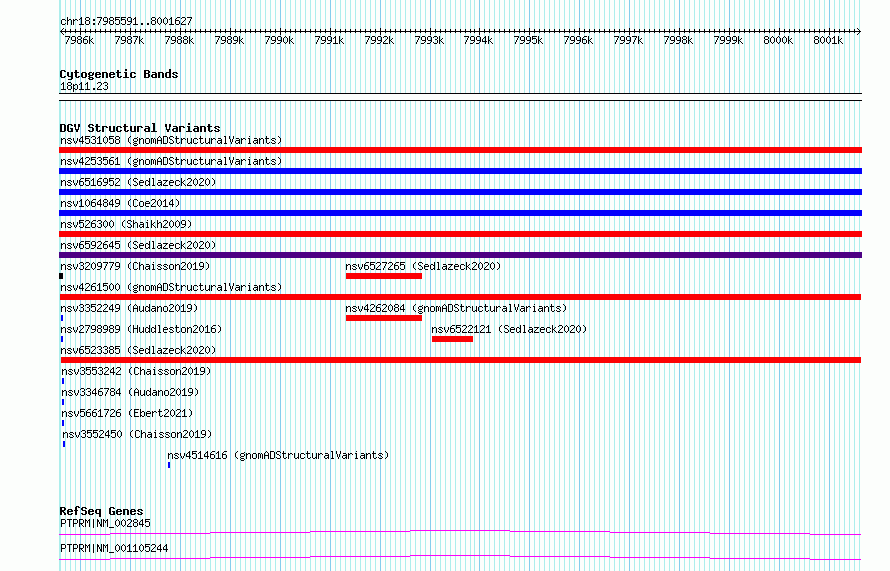Click nsv2798989 Huddleston2016 label

(141, 329)
